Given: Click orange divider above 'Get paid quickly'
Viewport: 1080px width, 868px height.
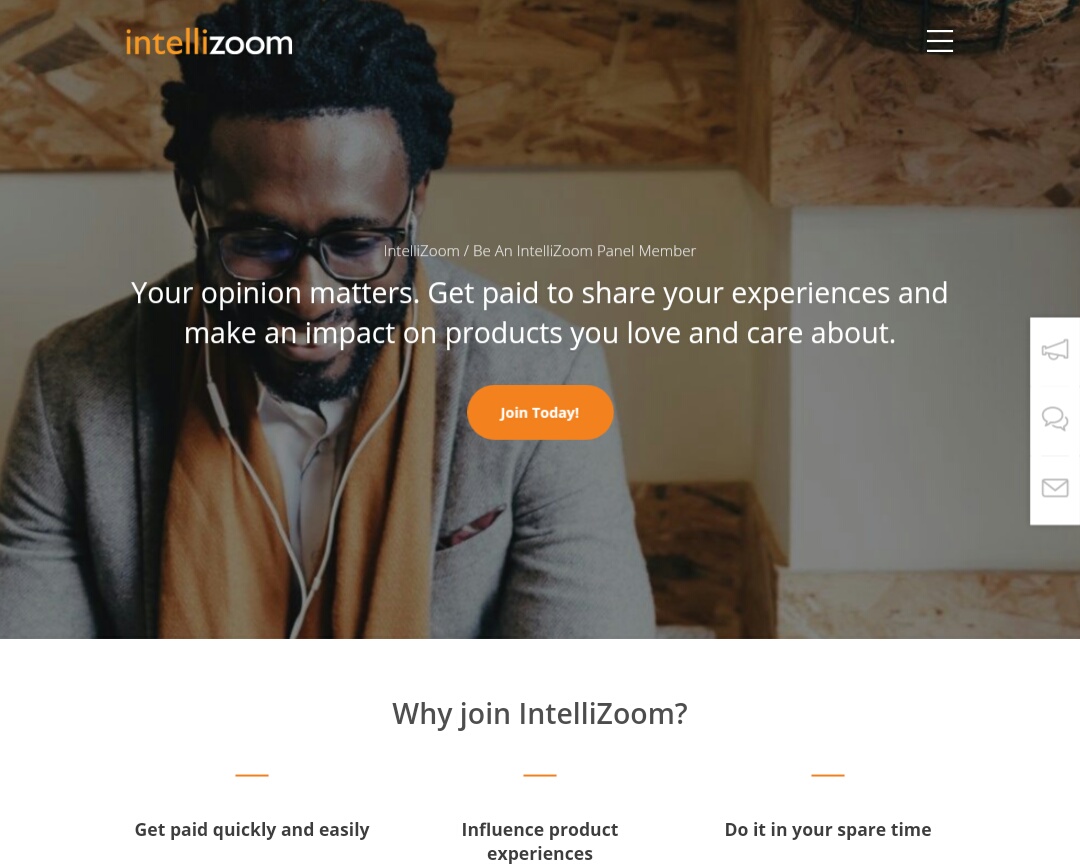Looking at the screenshot, I should [x=252, y=775].
